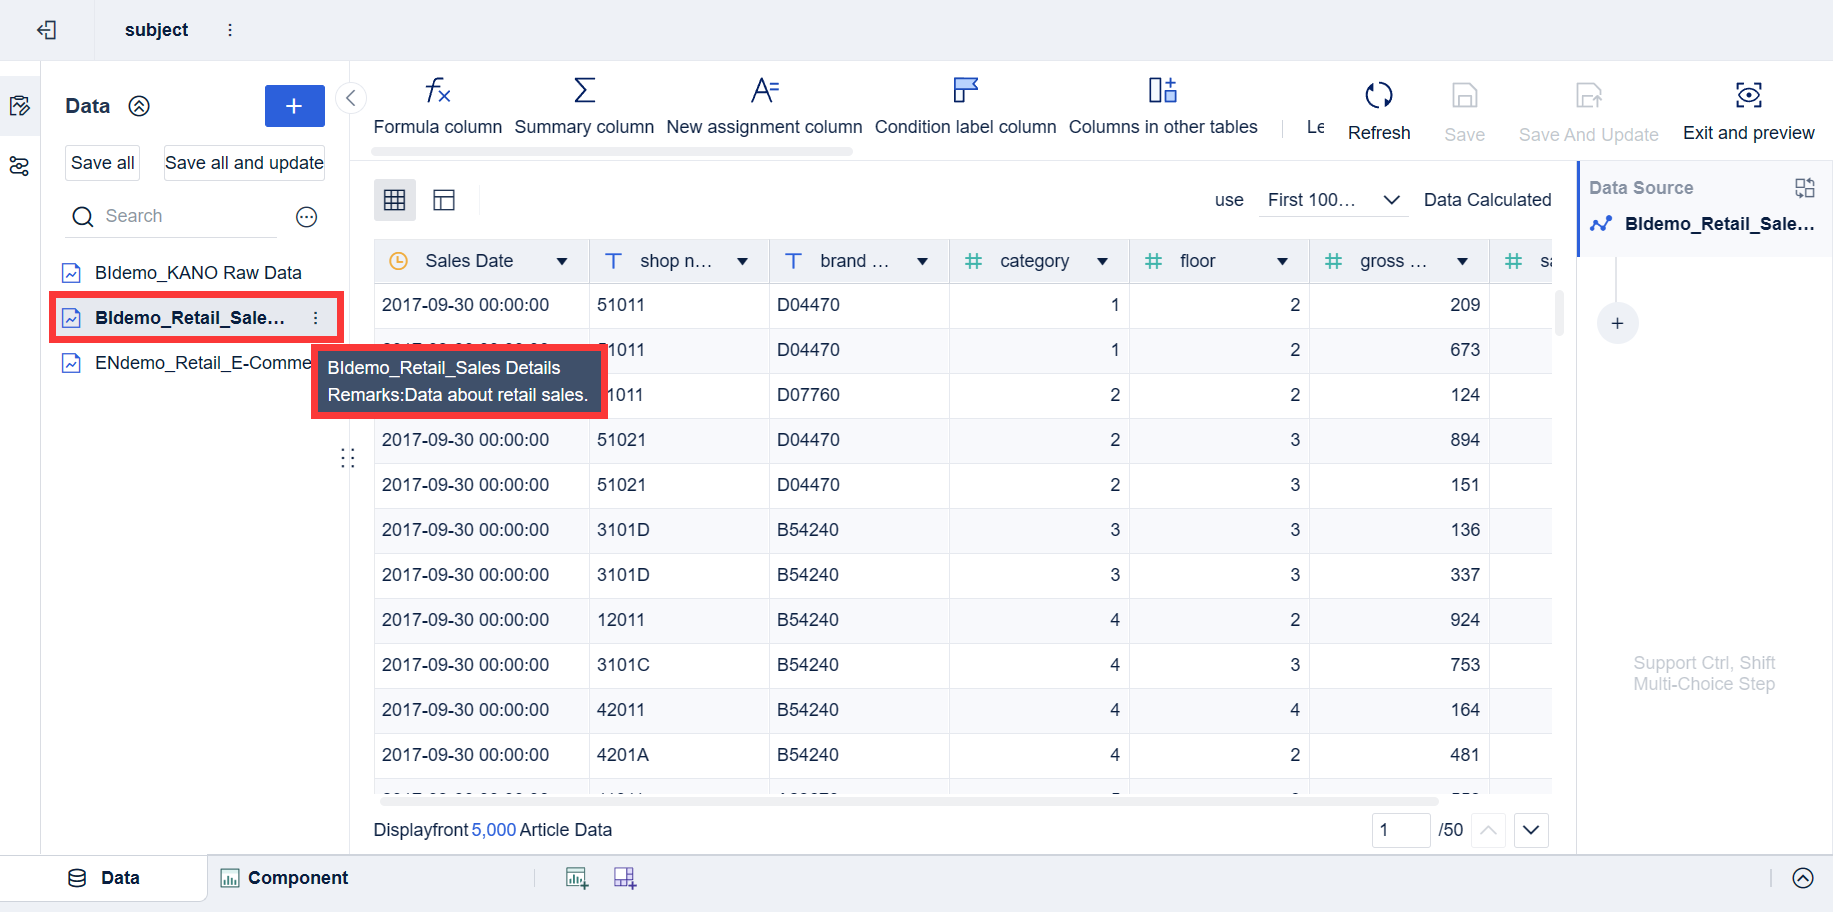The image size is (1833, 912).
Task: Refresh the data table
Action: [1379, 108]
